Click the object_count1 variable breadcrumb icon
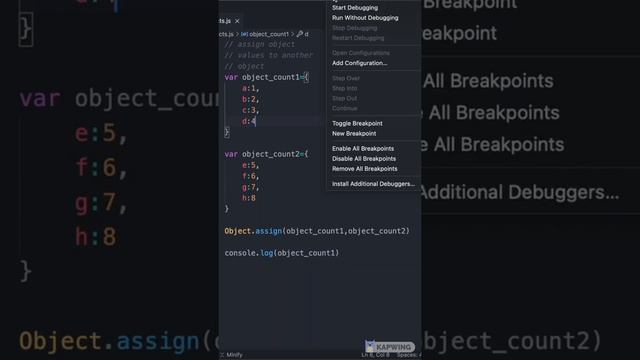Image resolution: width=640 pixels, height=360 pixels. tap(244, 34)
